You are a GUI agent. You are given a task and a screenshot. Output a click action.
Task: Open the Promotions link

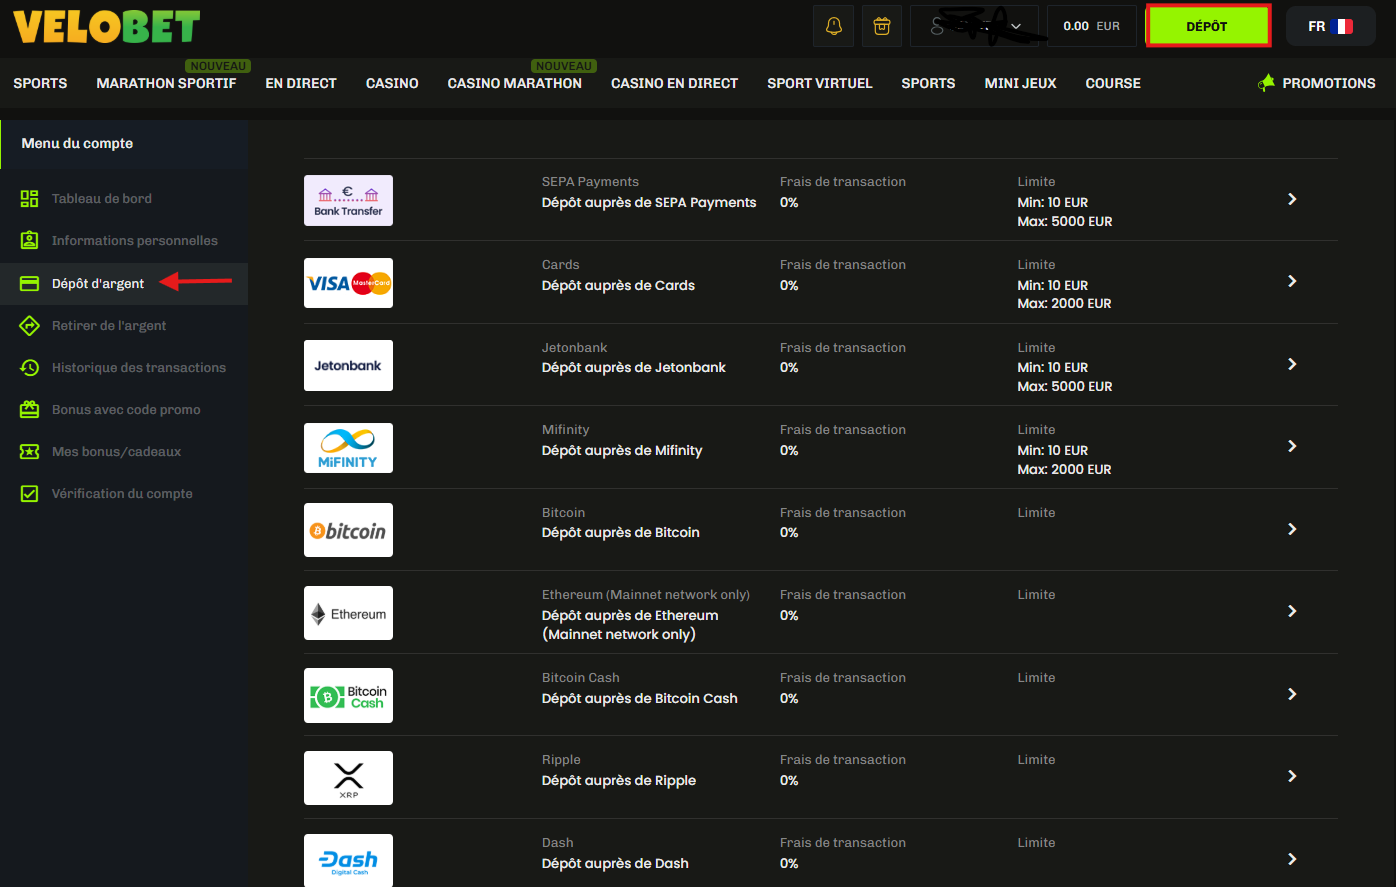(x=1317, y=83)
